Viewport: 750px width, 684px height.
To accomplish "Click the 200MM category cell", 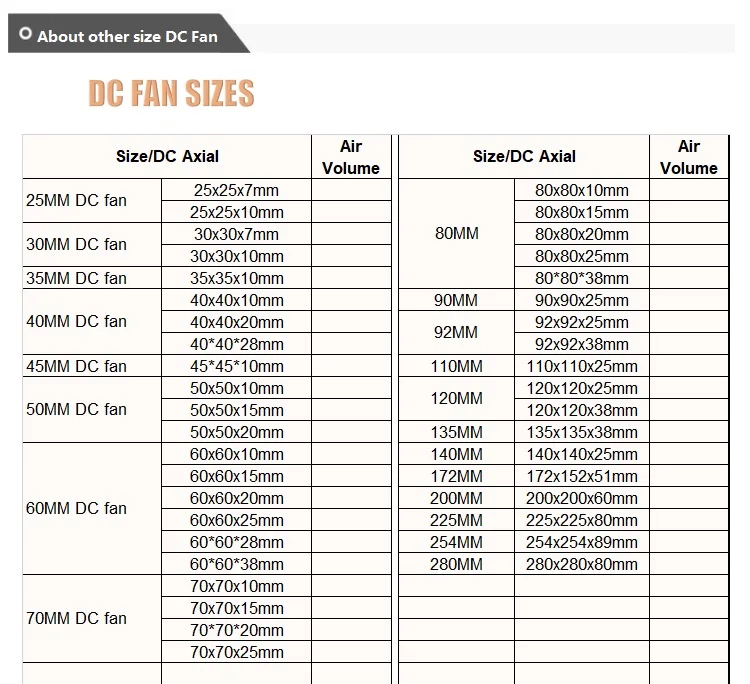I will tap(456, 498).
